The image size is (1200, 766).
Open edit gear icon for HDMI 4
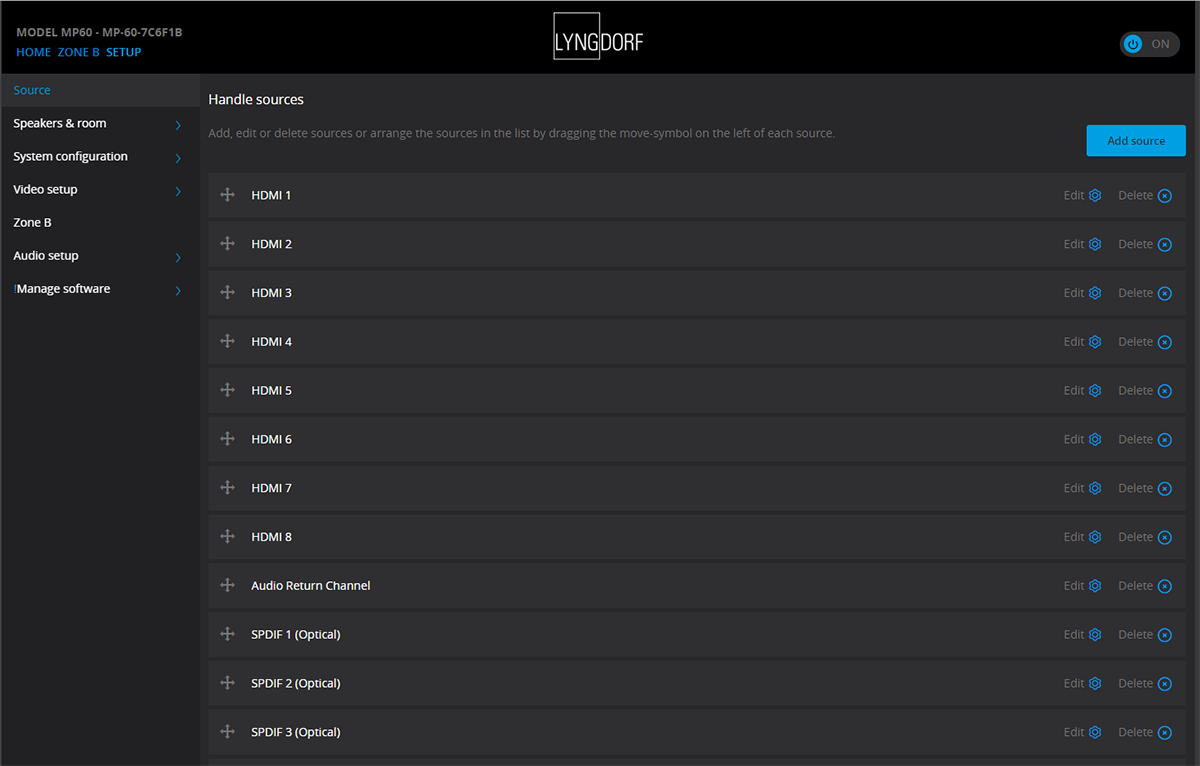point(1095,342)
